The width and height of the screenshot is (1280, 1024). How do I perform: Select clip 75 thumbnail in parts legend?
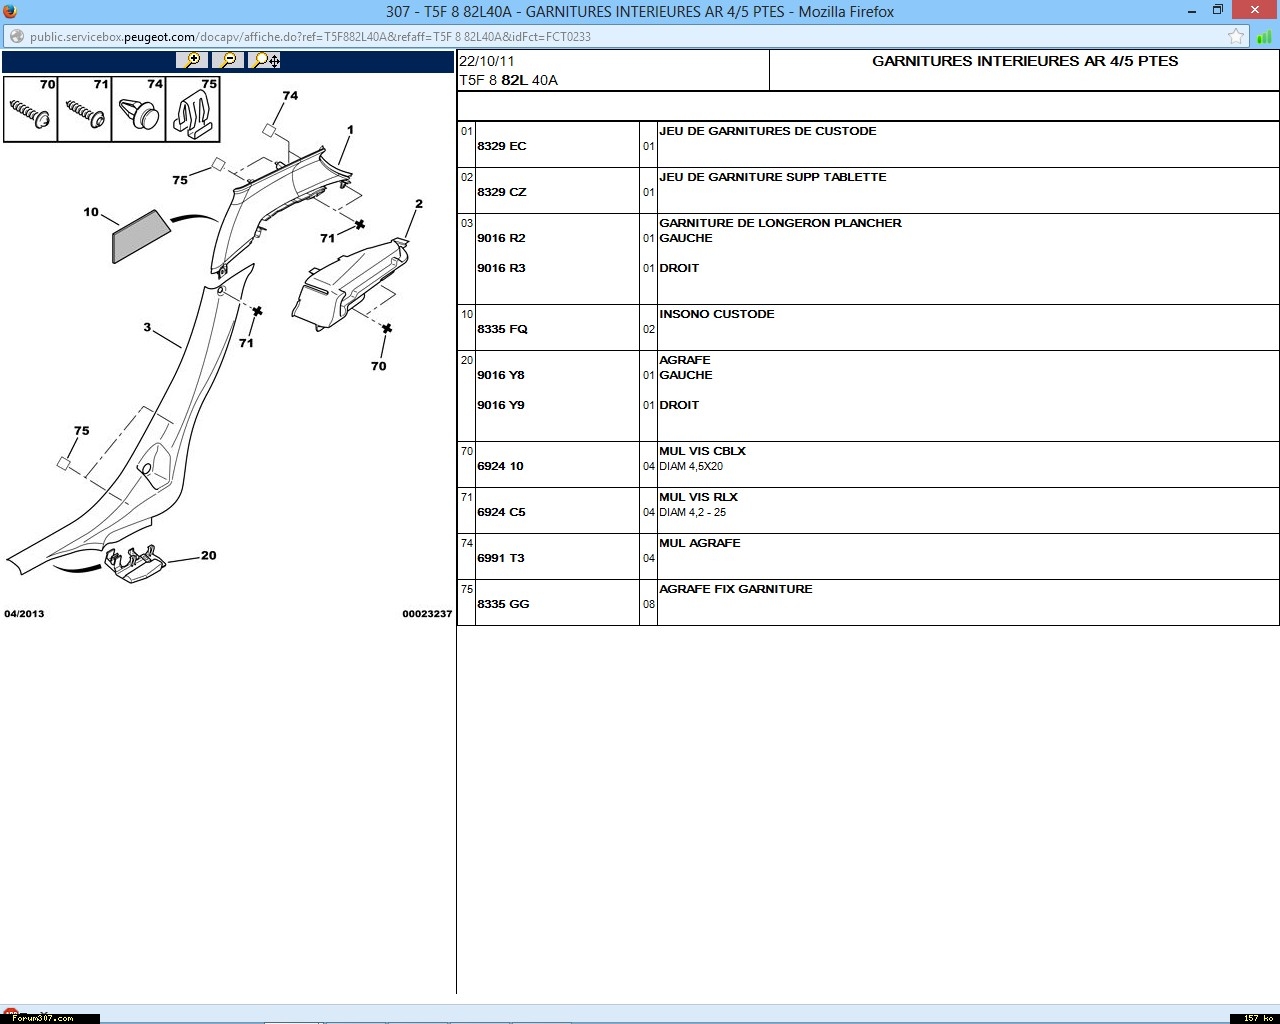(193, 110)
